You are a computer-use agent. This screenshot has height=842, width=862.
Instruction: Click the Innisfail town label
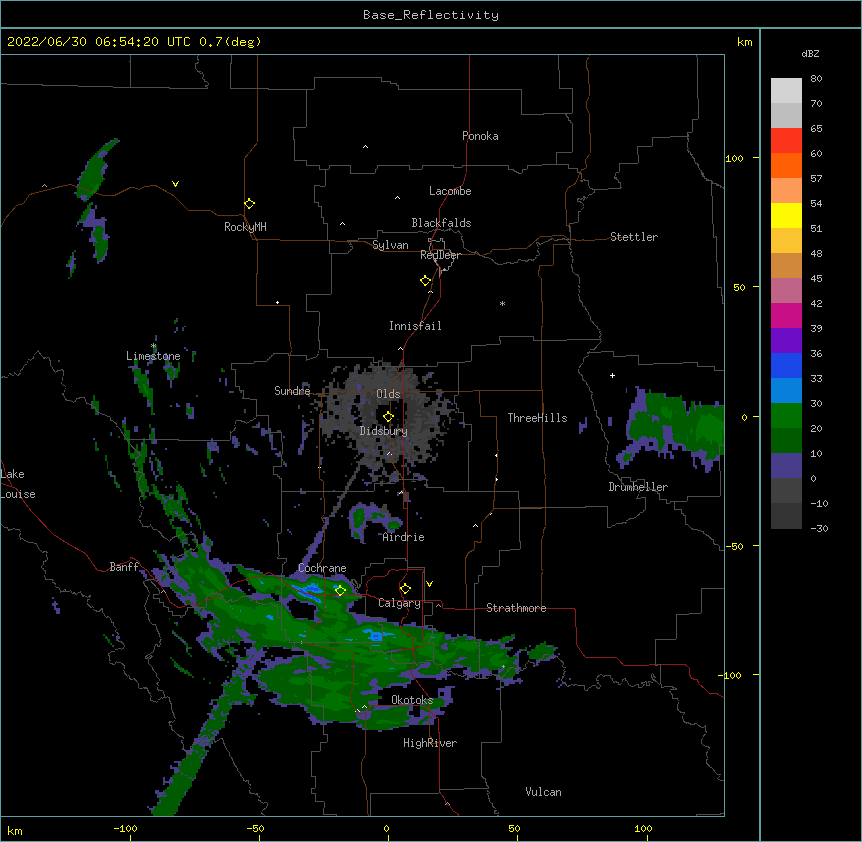[x=415, y=326]
